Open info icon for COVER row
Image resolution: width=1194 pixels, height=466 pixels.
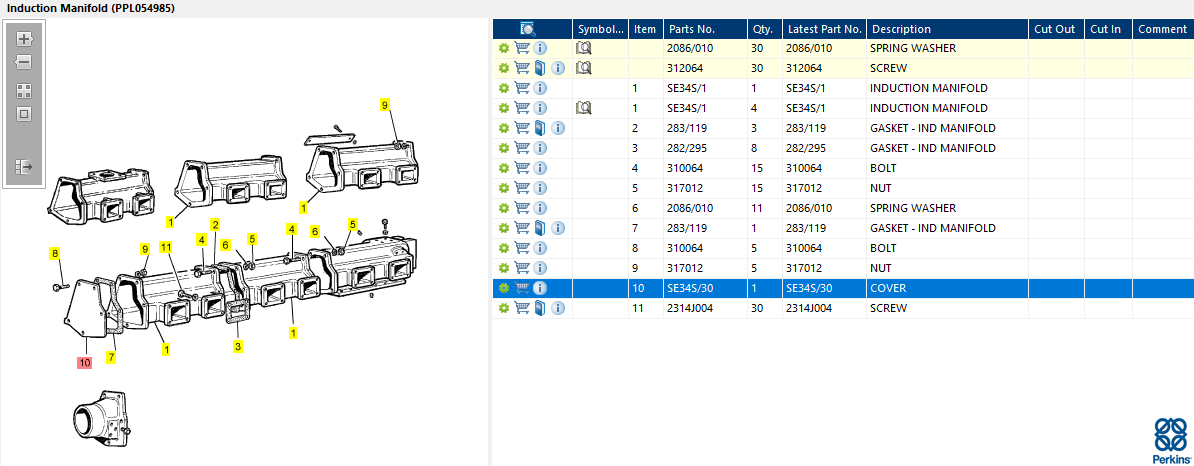540,288
